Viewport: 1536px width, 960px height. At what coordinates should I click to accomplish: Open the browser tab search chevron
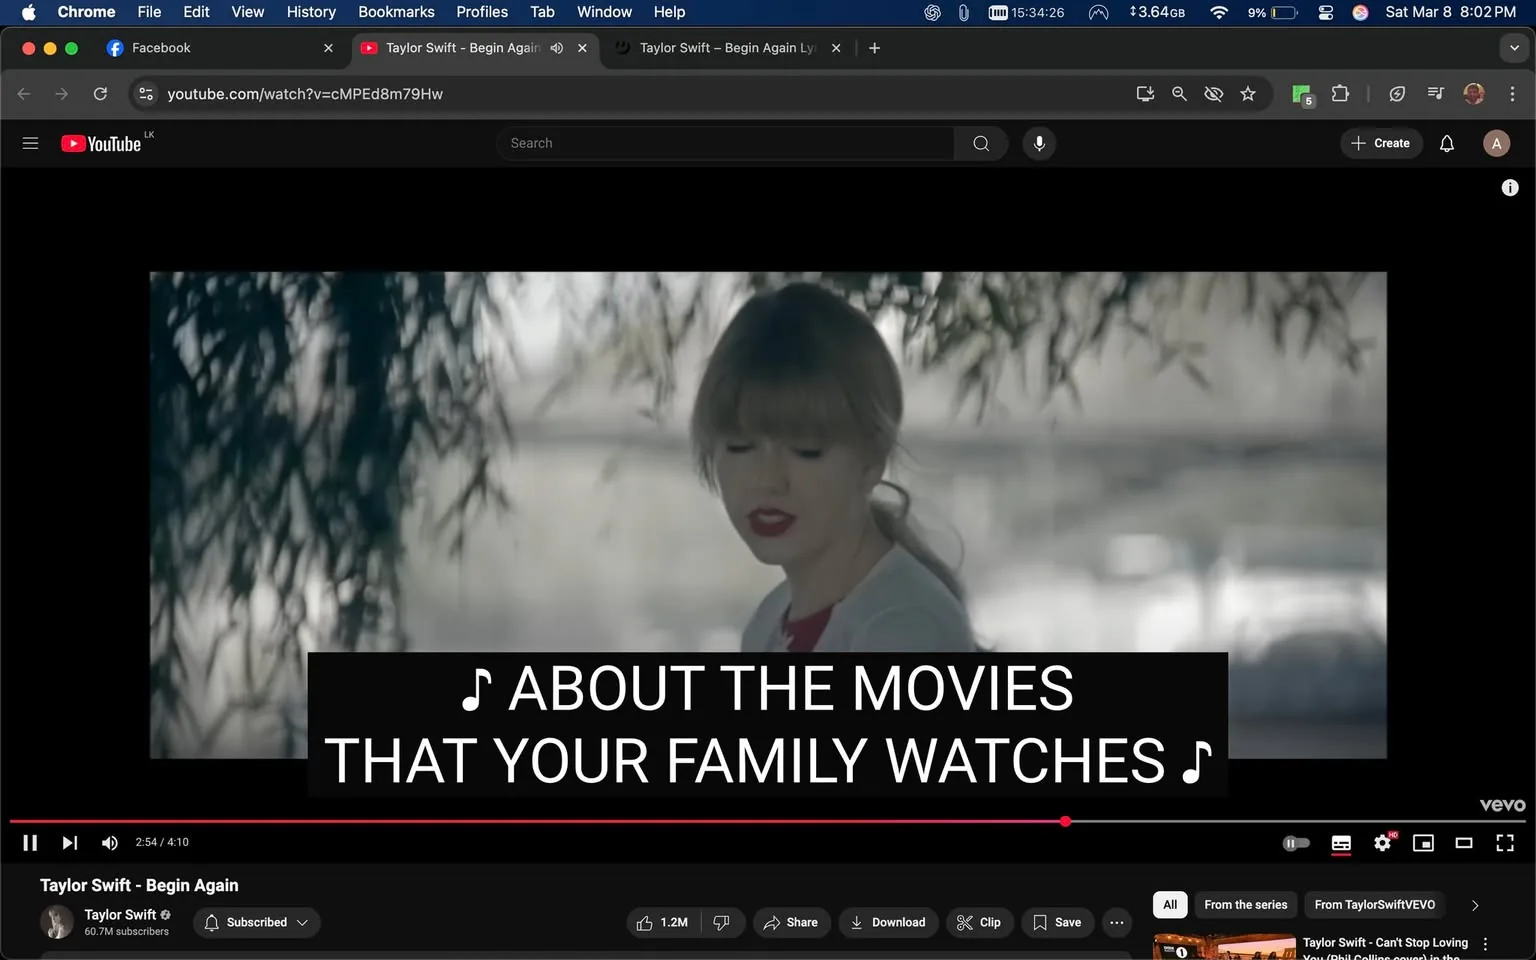[1516, 47]
